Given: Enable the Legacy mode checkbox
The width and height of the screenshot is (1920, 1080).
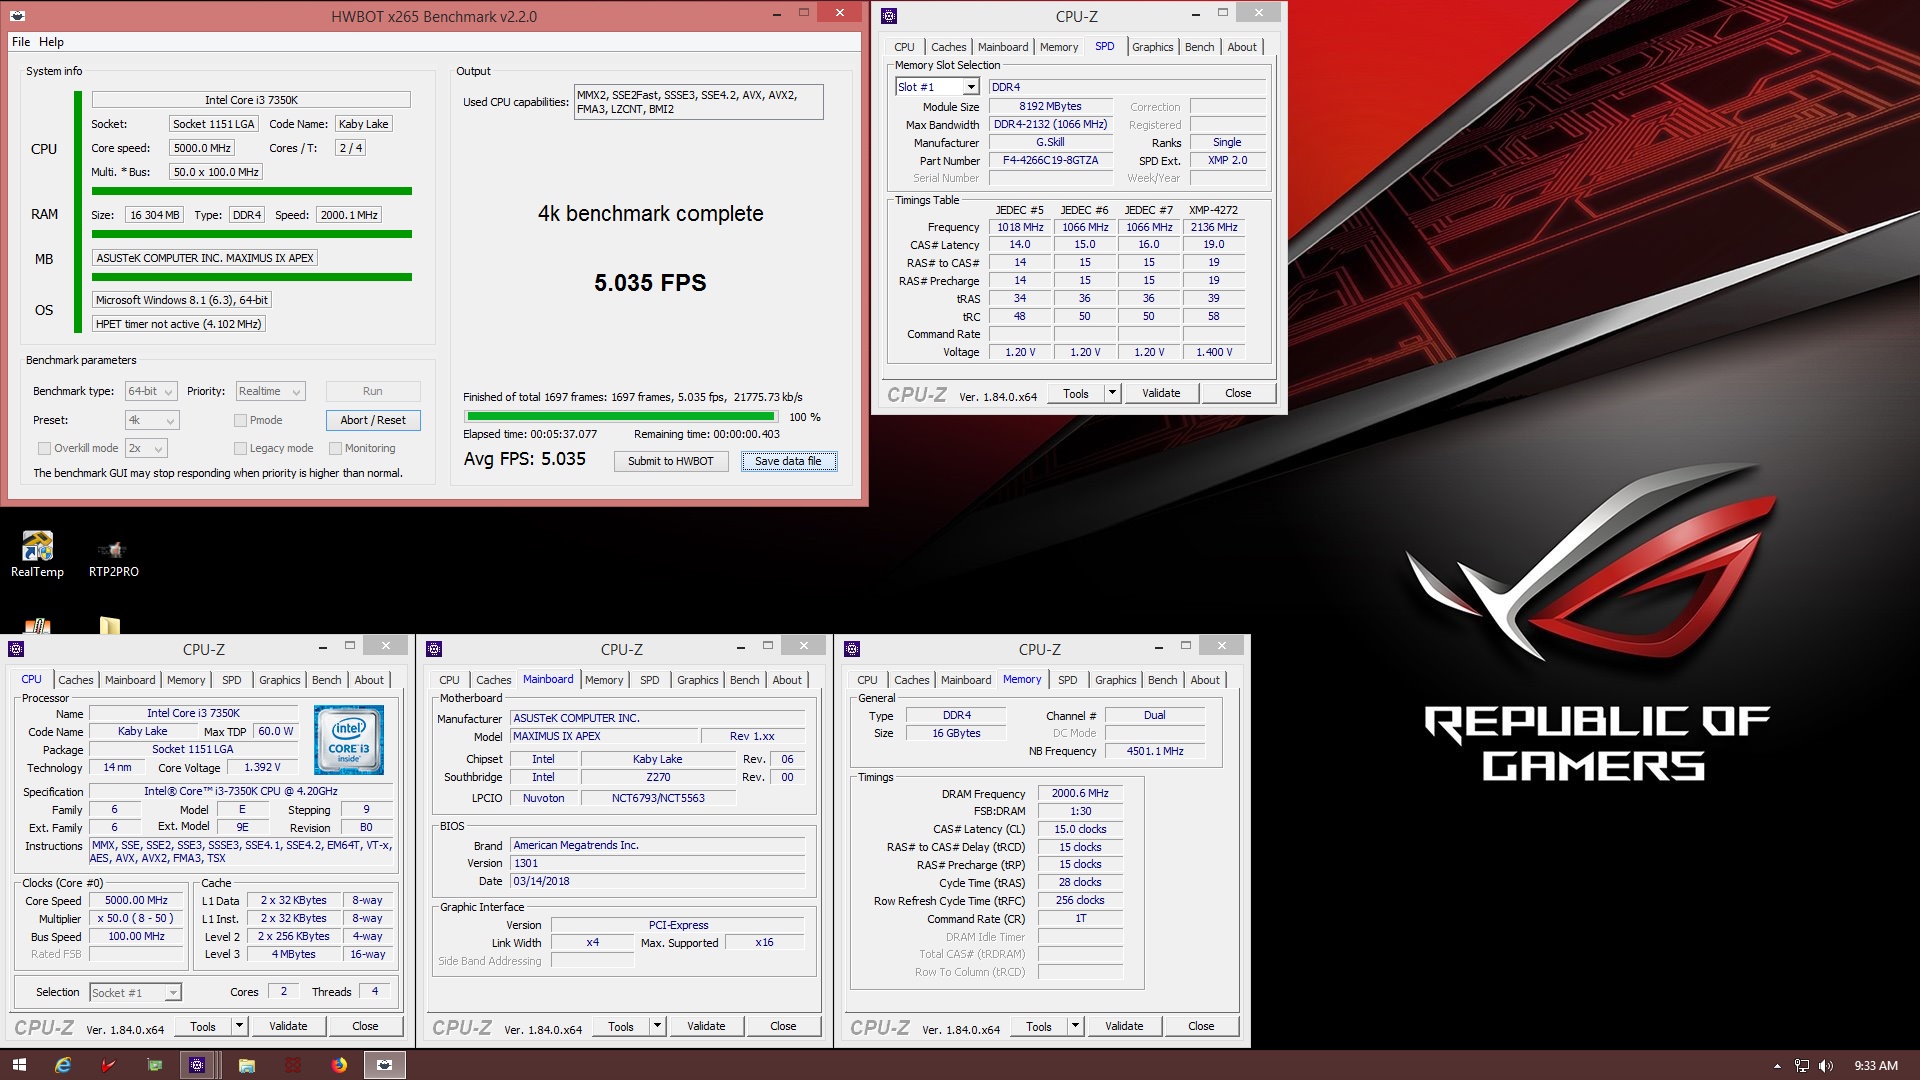Looking at the screenshot, I should (240, 448).
